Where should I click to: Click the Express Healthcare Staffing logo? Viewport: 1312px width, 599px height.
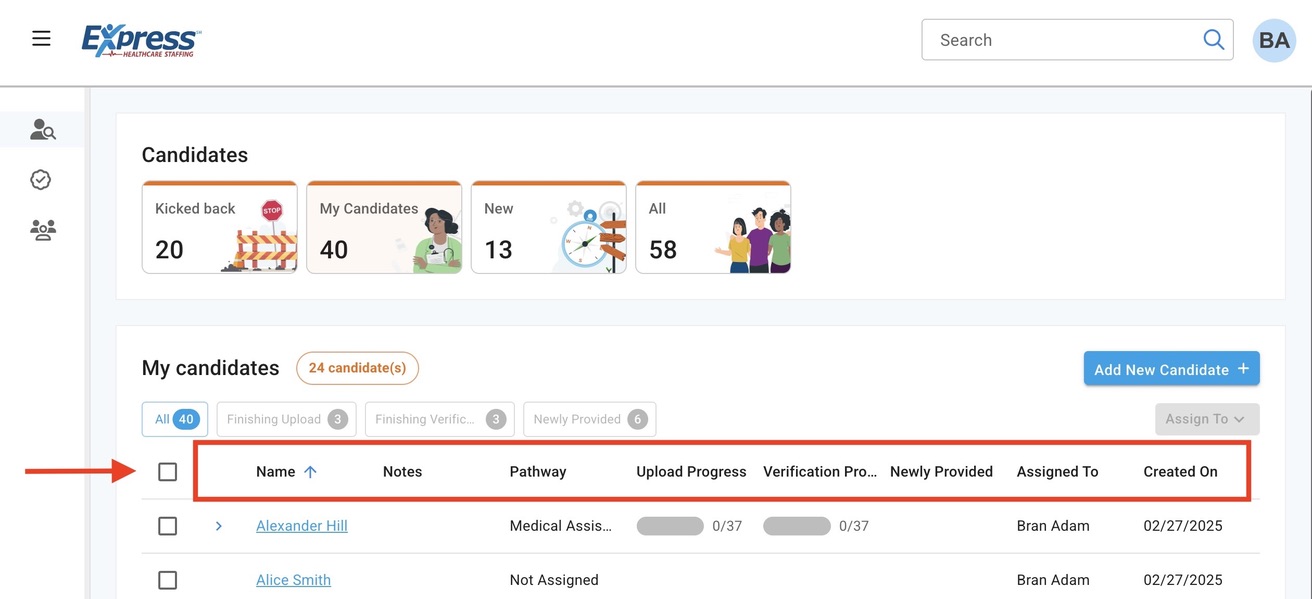coord(141,40)
